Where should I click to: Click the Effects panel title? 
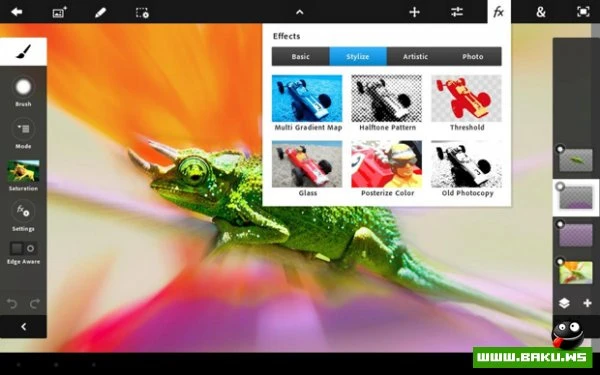tap(286, 36)
